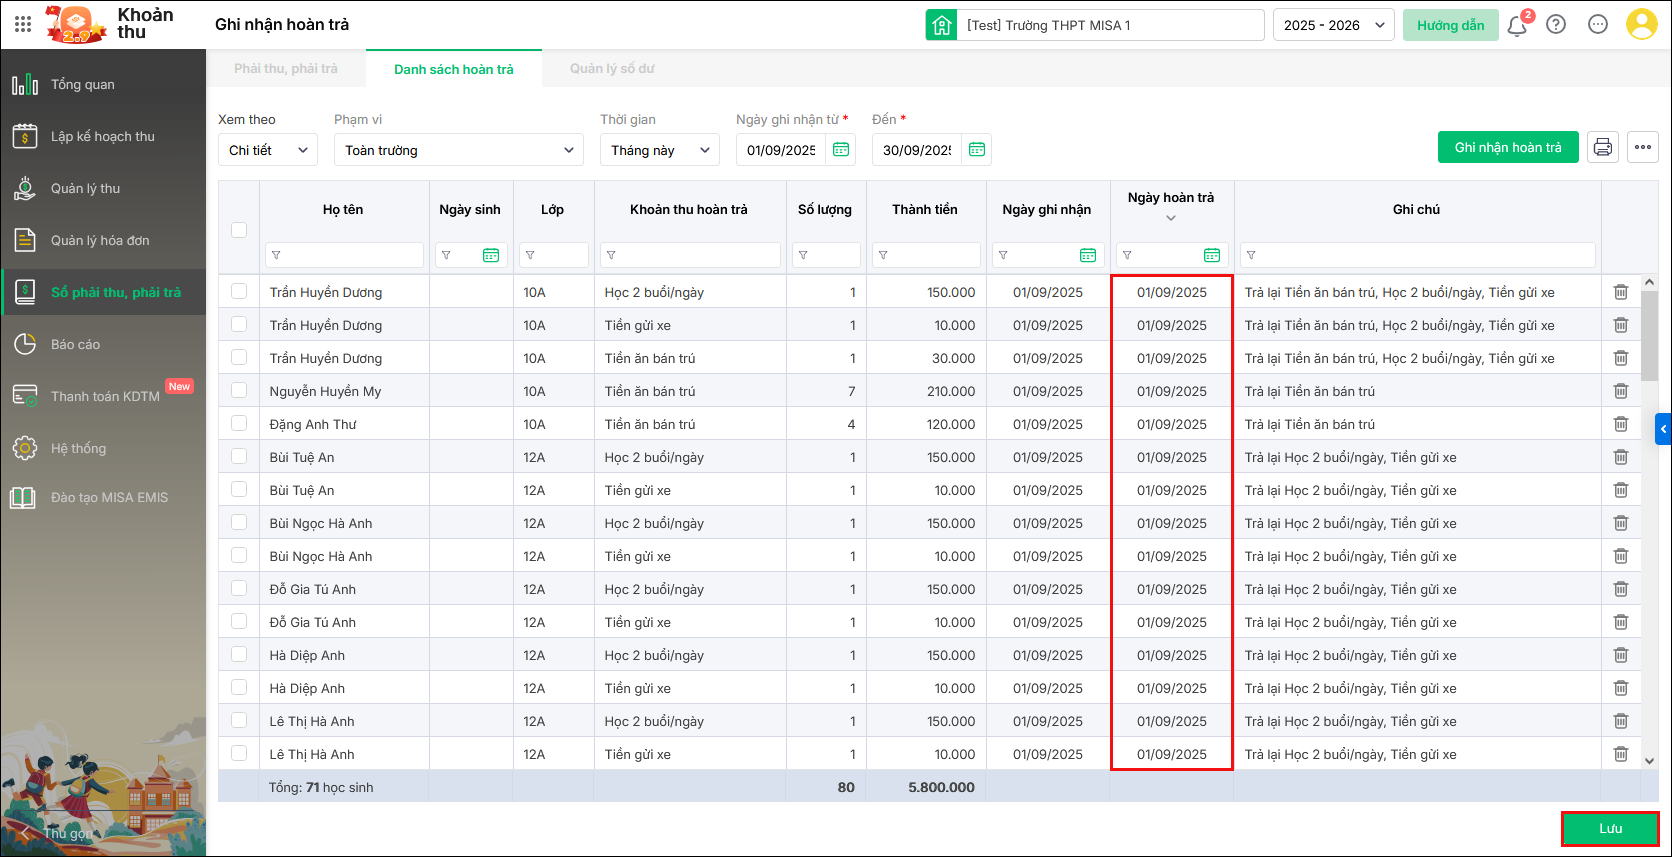
Task: Open 'Báo cáo' in the sidebar
Action: click(76, 344)
